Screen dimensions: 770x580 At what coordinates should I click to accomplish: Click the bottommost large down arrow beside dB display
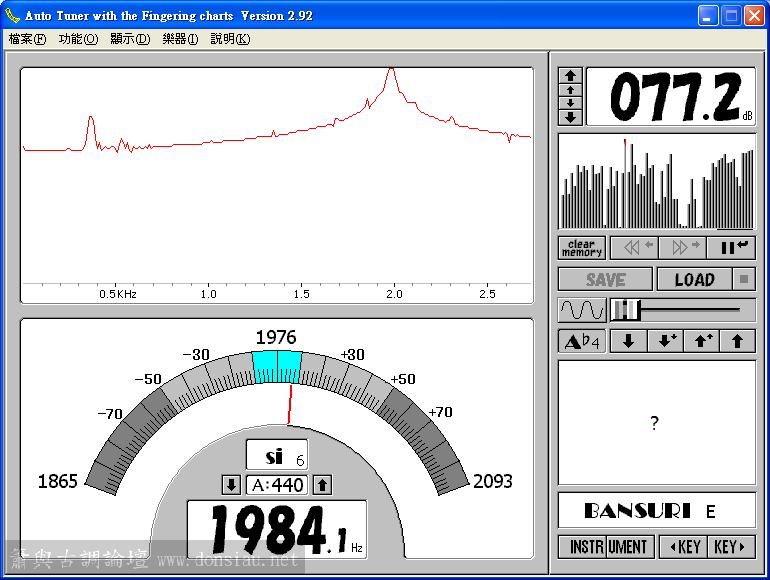click(x=570, y=117)
